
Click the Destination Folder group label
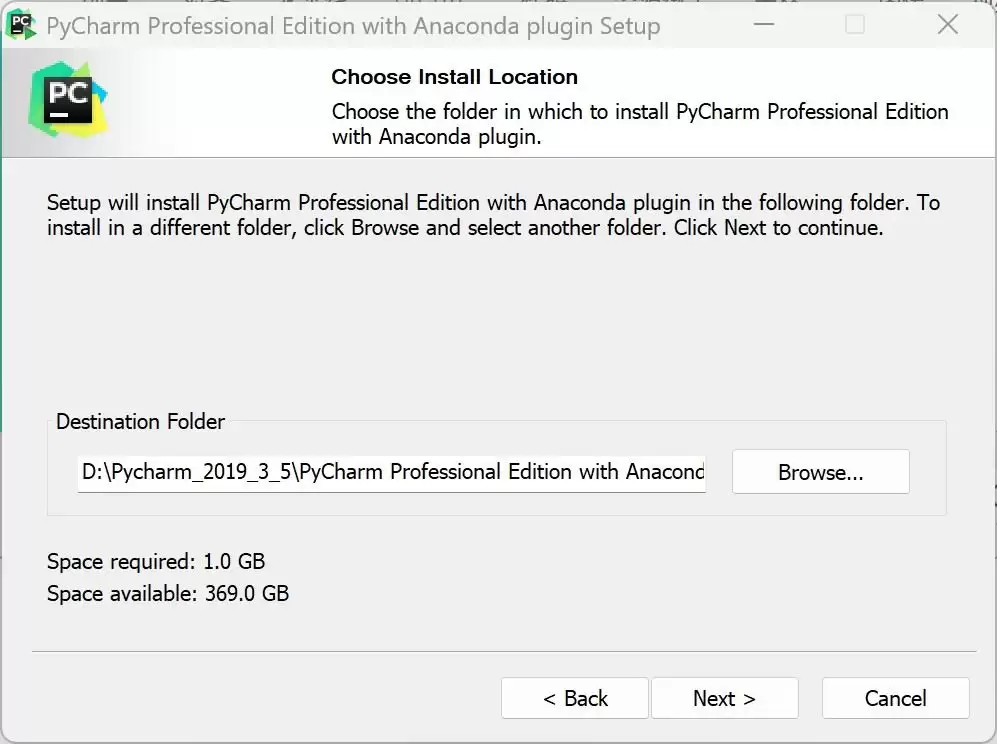coord(140,422)
